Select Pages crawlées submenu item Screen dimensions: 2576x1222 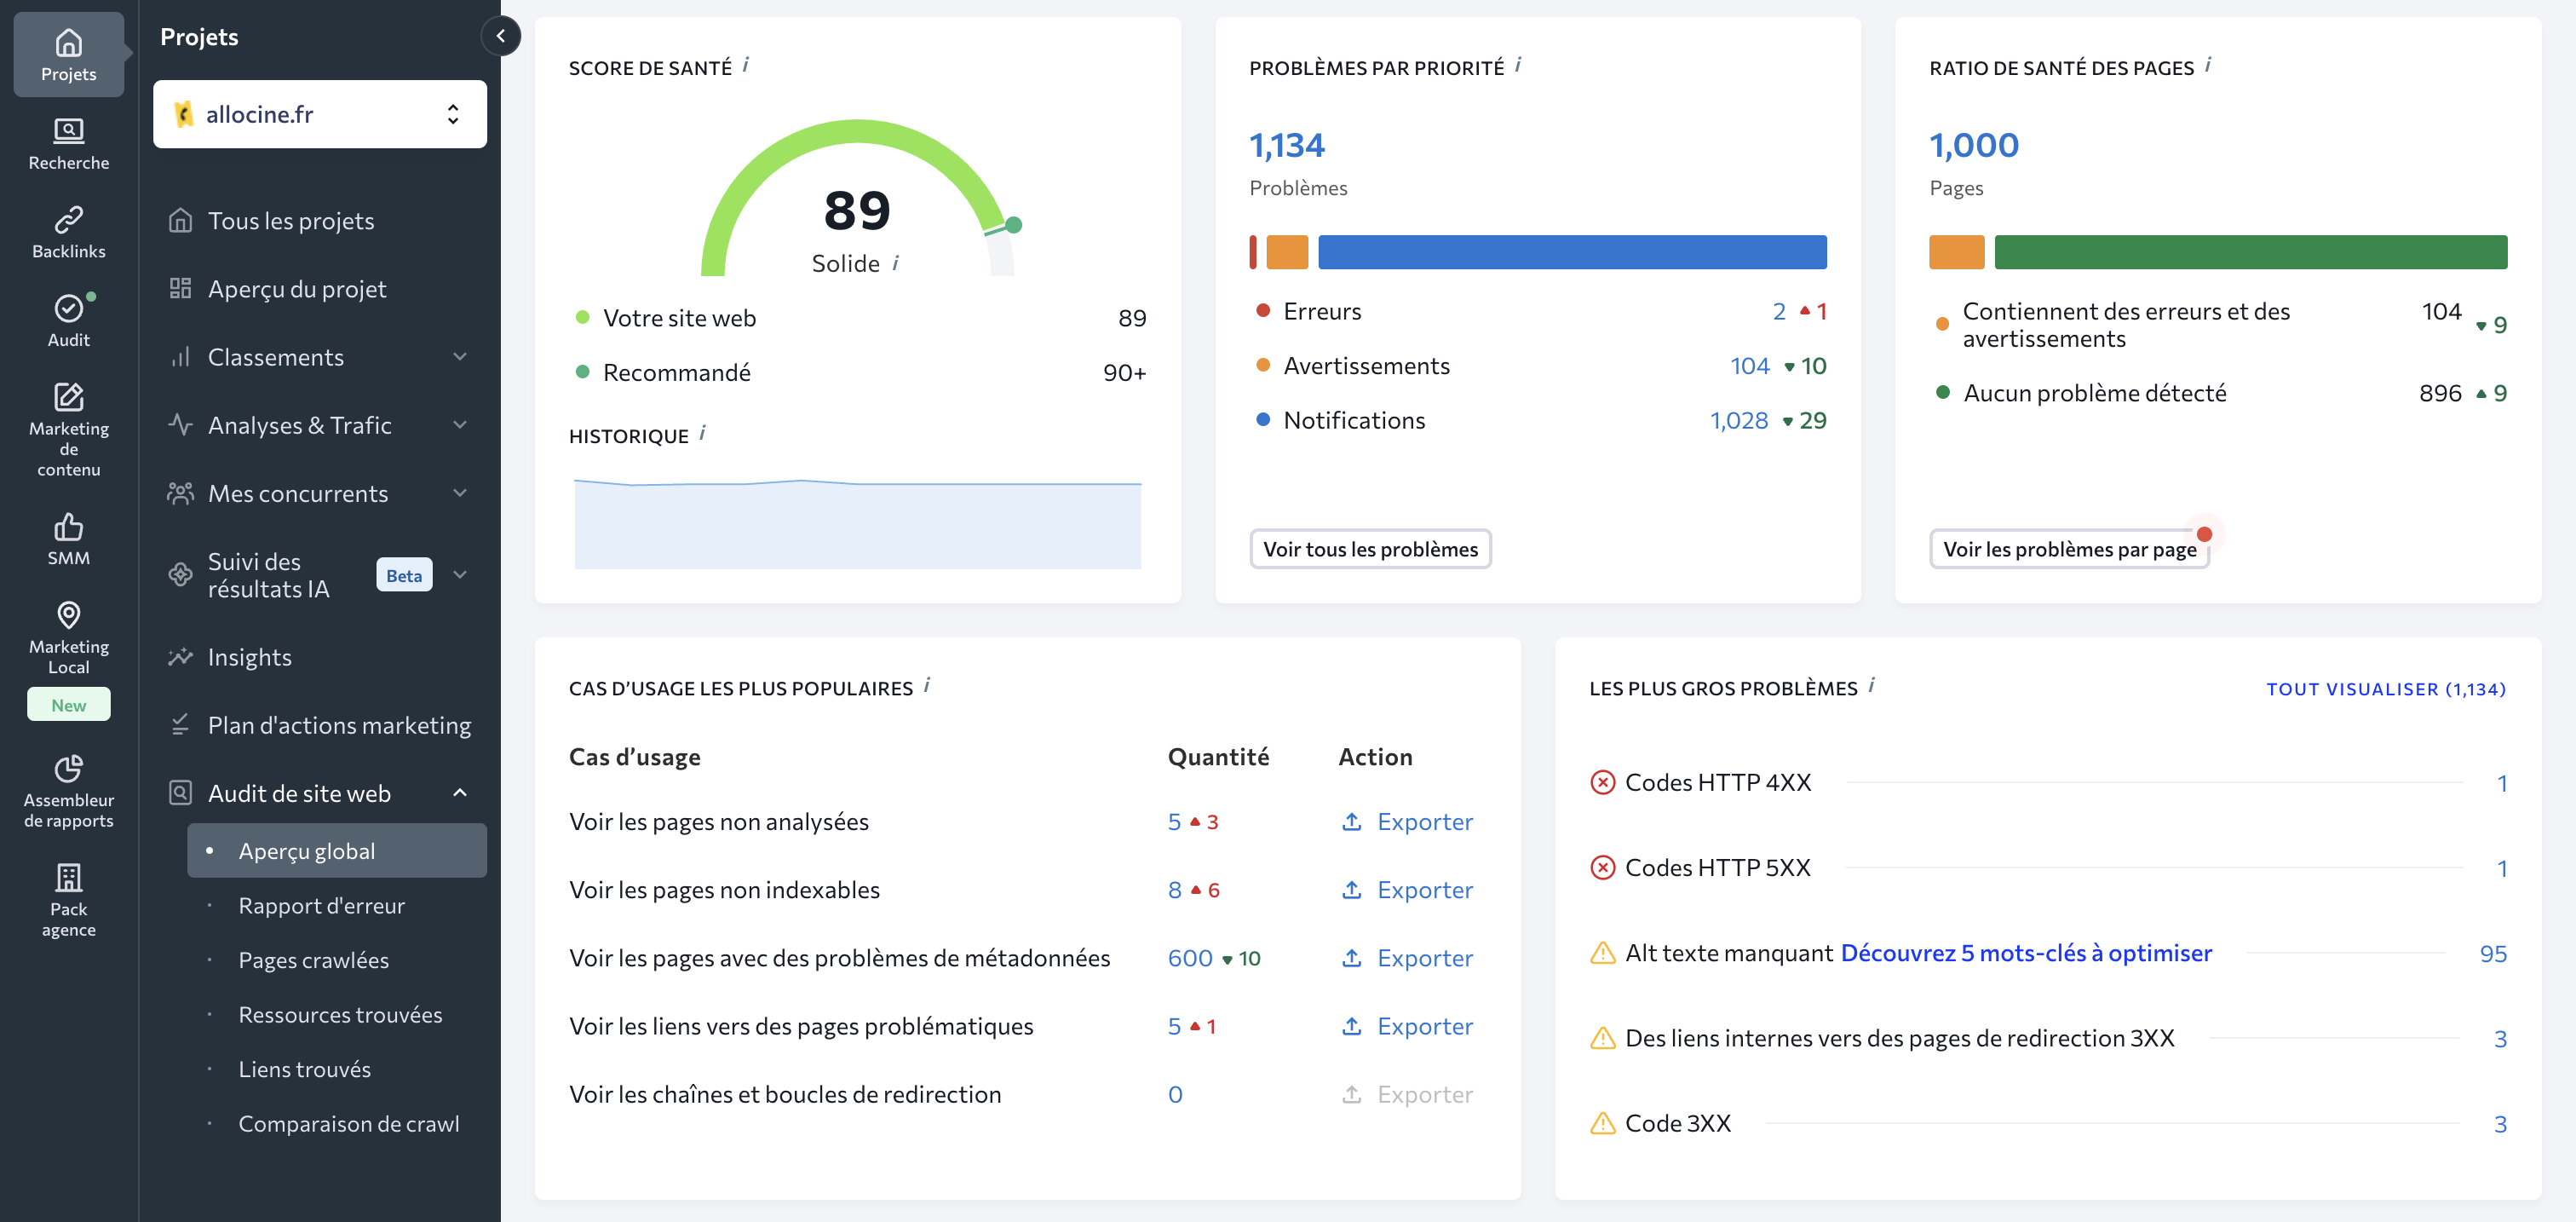coord(313,960)
